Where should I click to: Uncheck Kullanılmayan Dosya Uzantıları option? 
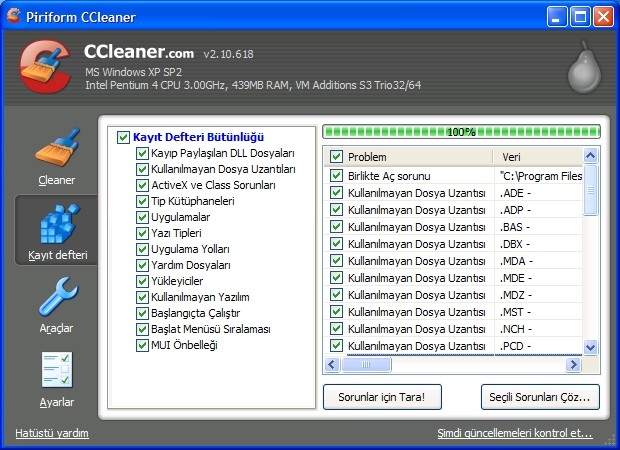pos(142,169)
